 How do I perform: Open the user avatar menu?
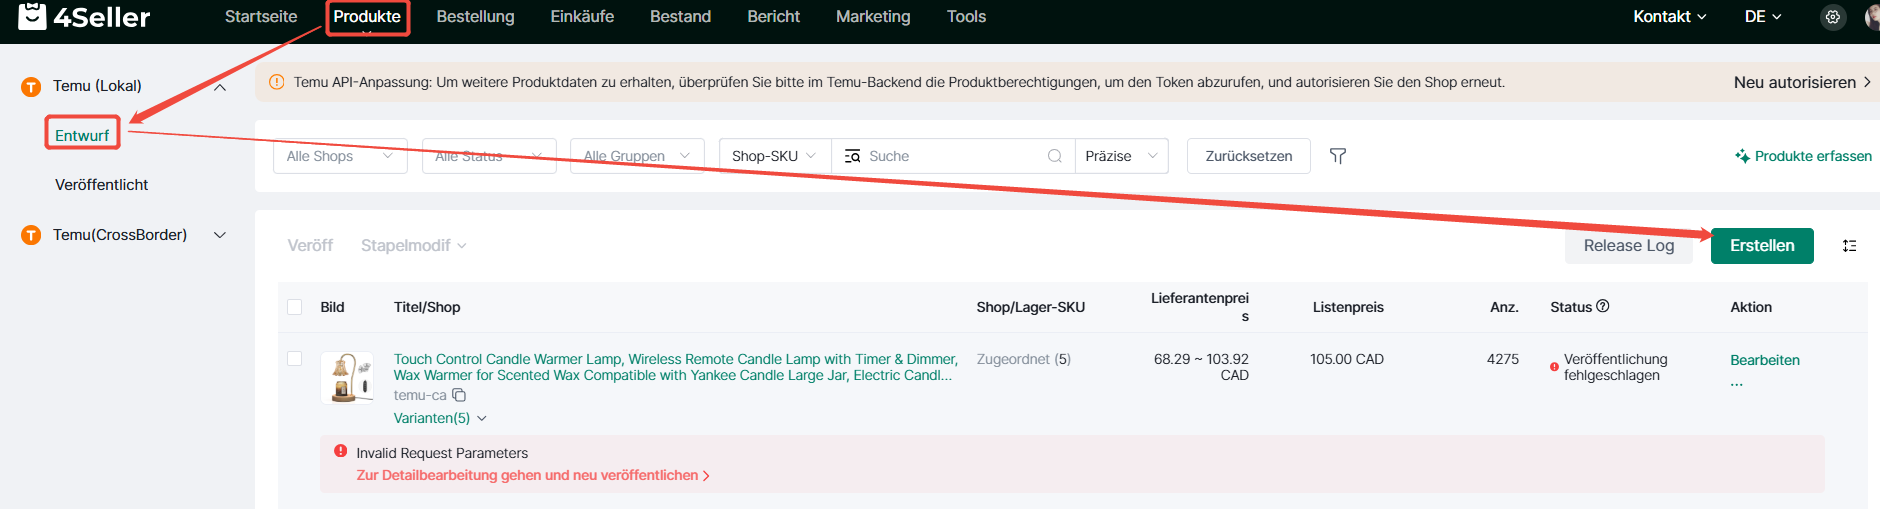(1872, 17)
